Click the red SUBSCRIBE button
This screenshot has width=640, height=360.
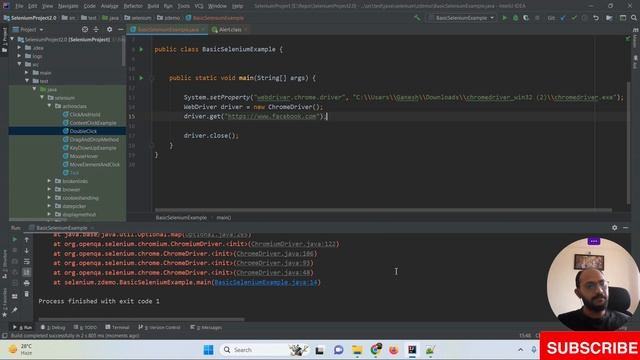coord(590,347)
